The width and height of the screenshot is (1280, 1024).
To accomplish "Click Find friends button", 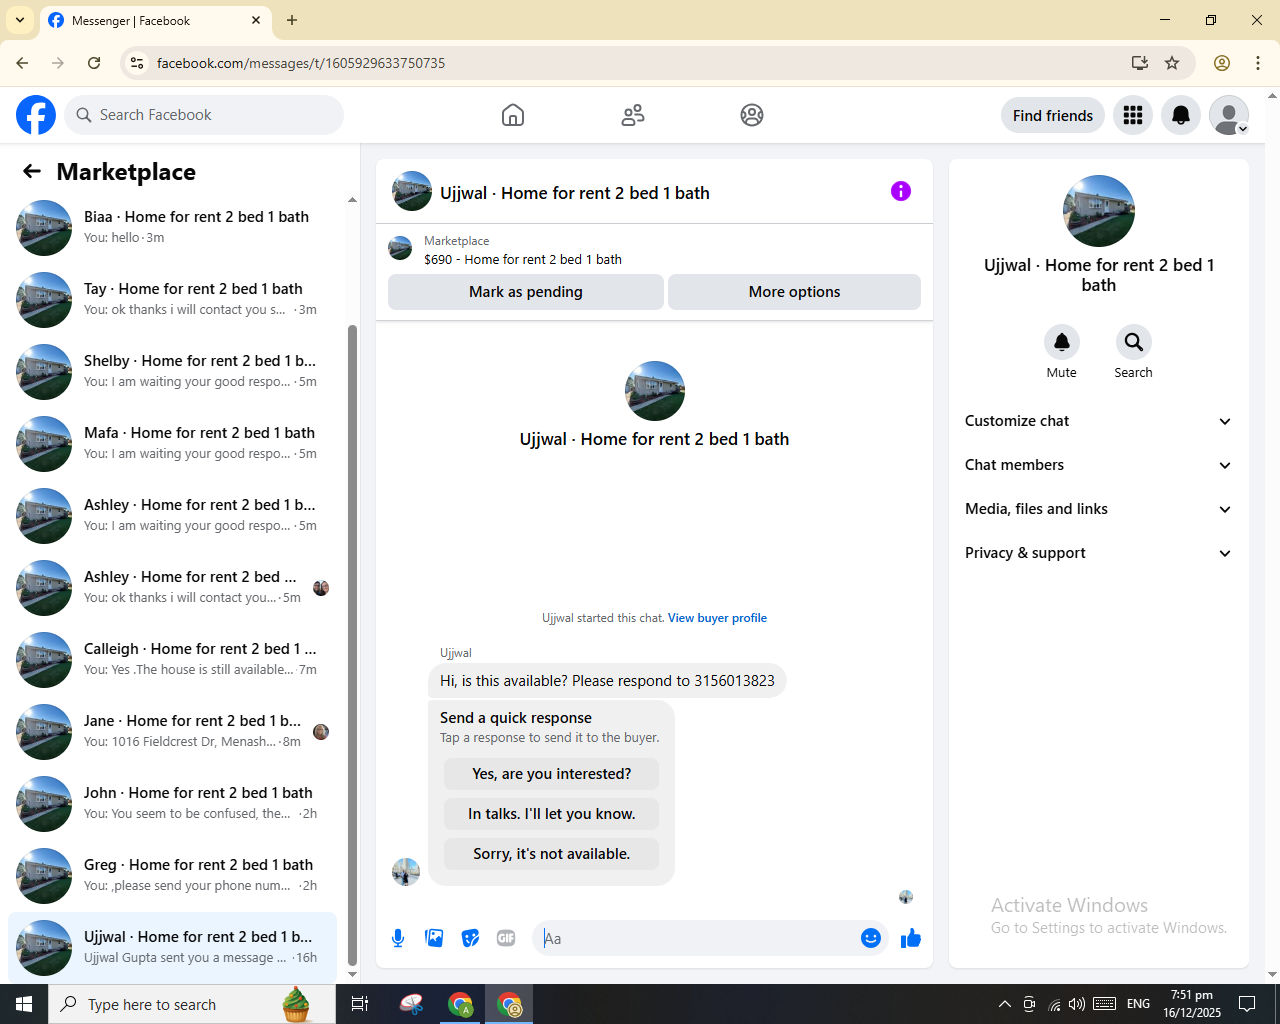I will 1053,115.
